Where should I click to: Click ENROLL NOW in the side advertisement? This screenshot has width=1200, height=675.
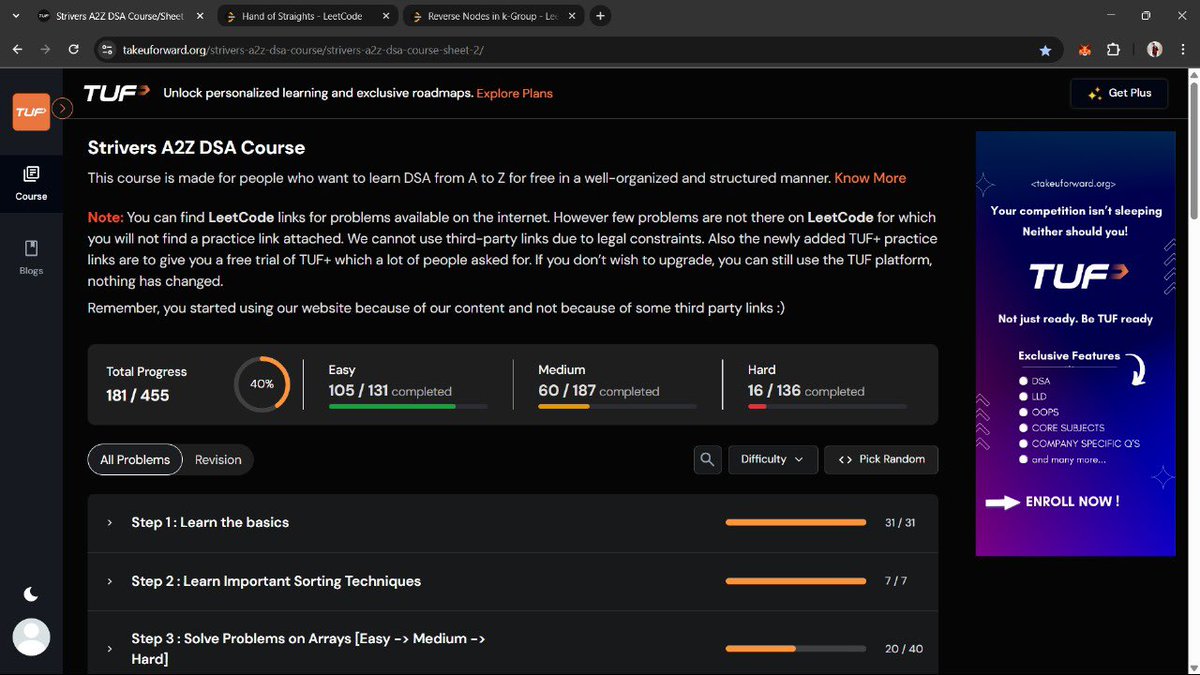[1072, 501]
